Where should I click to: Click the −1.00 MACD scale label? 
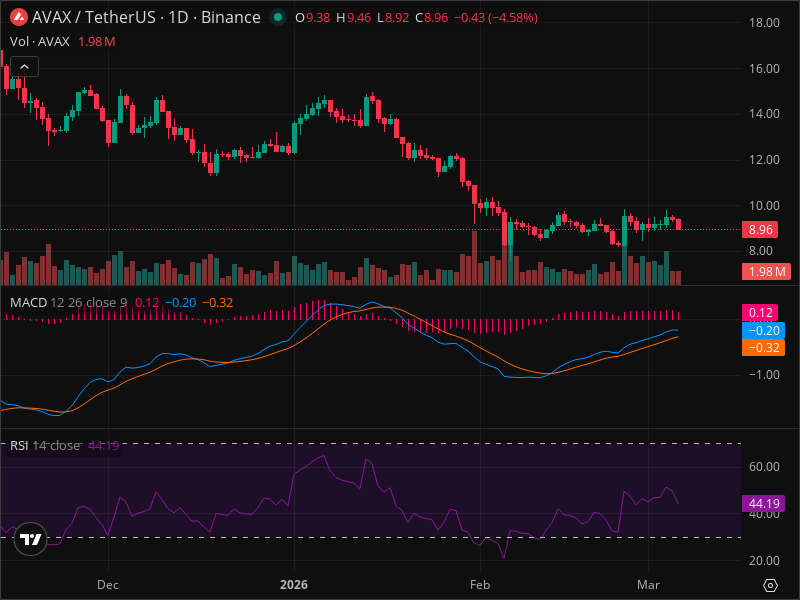[x=764, y=374]
